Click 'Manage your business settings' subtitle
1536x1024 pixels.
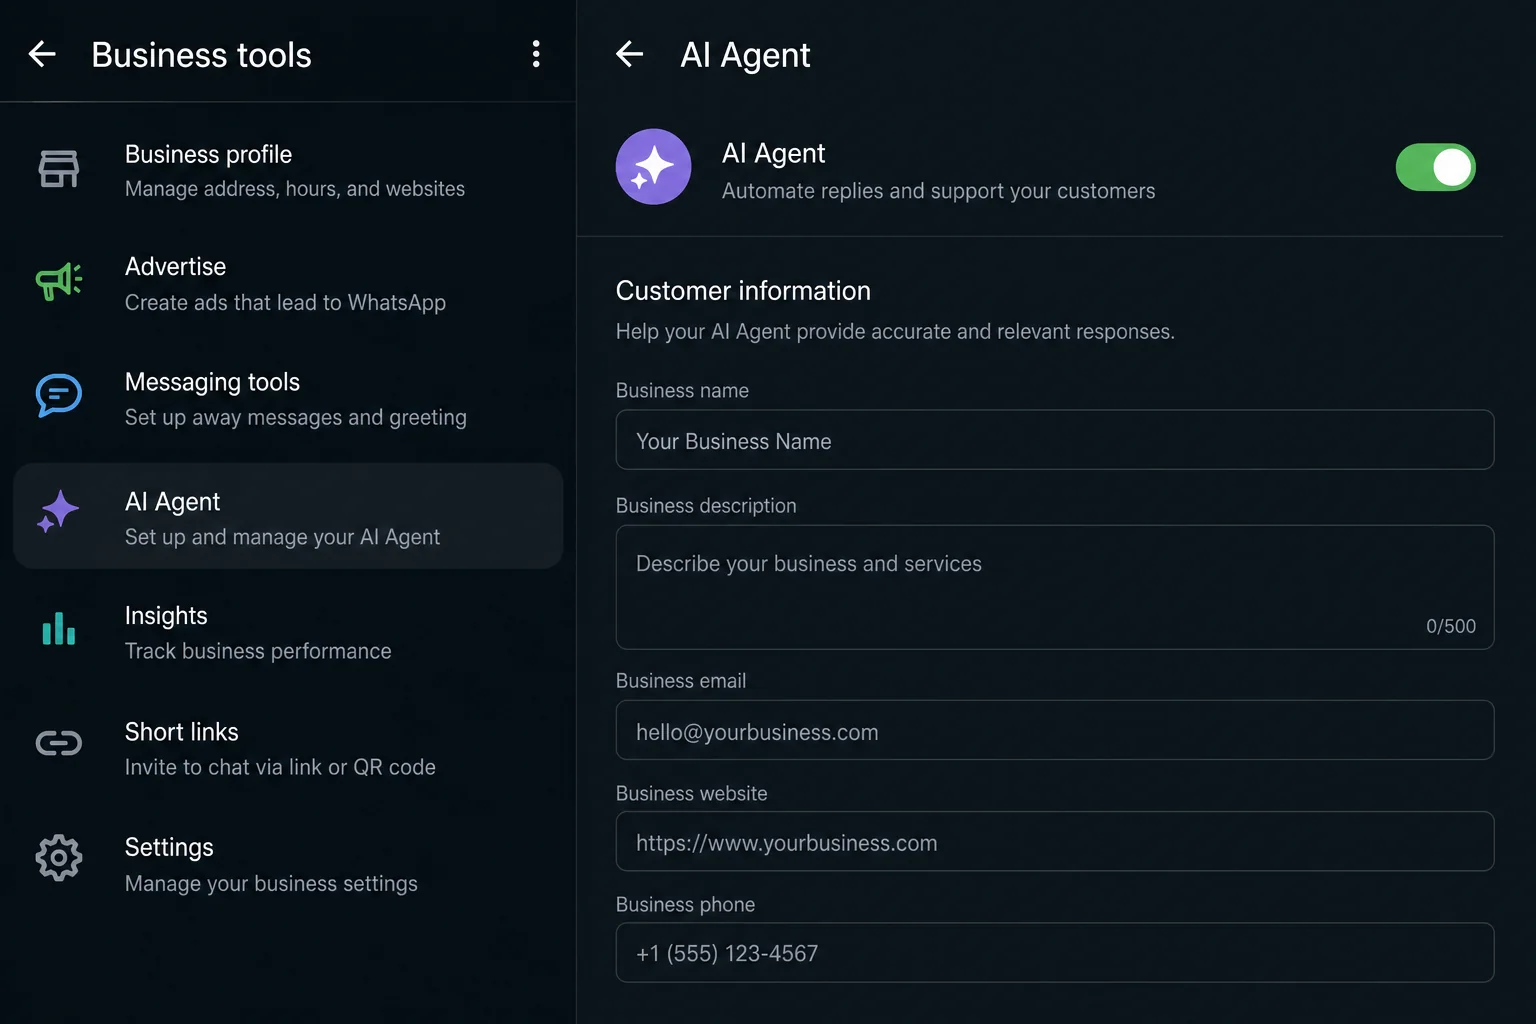[x=271, y=884]
